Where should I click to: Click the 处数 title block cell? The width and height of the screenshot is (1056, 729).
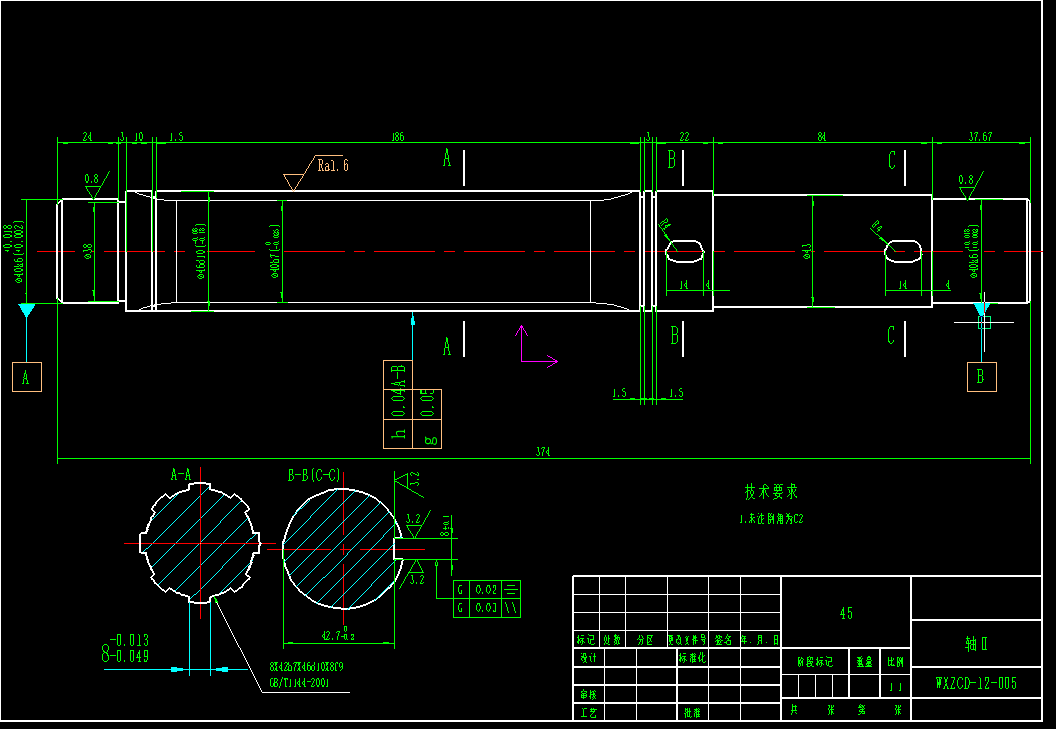tap(612, 639)
